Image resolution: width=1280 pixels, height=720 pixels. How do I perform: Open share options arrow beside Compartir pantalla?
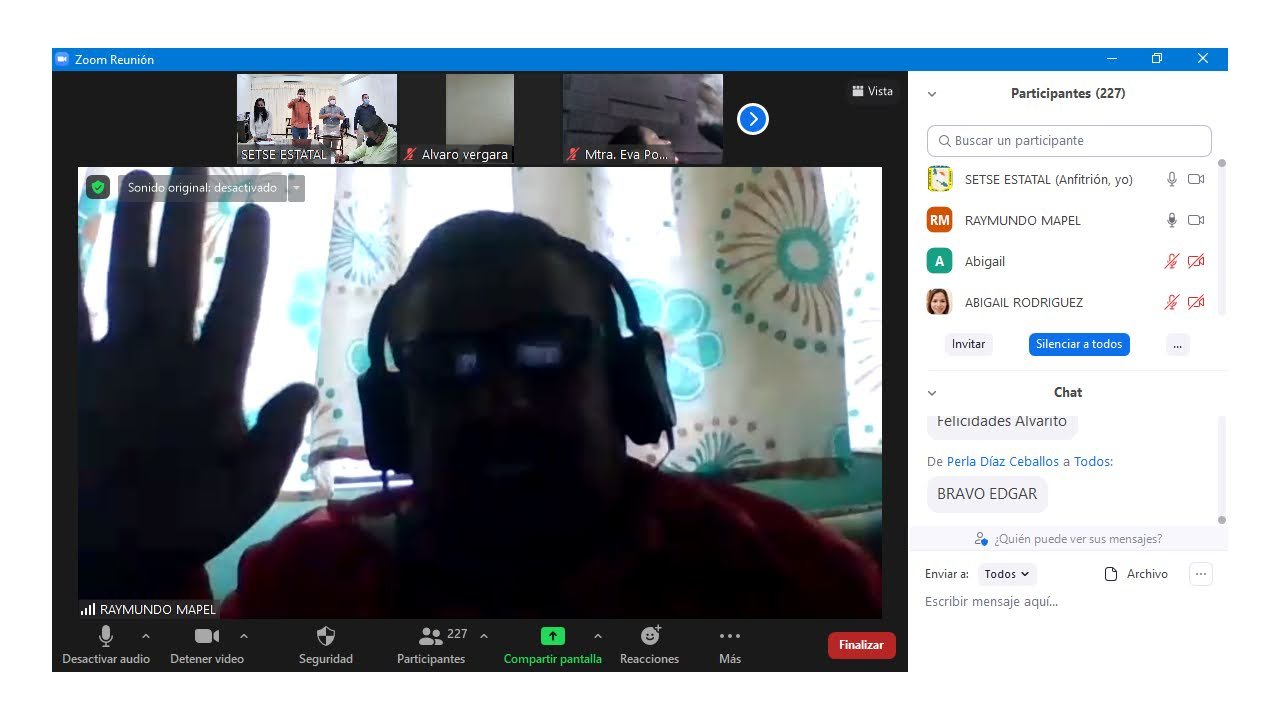[x=598, y=636]
